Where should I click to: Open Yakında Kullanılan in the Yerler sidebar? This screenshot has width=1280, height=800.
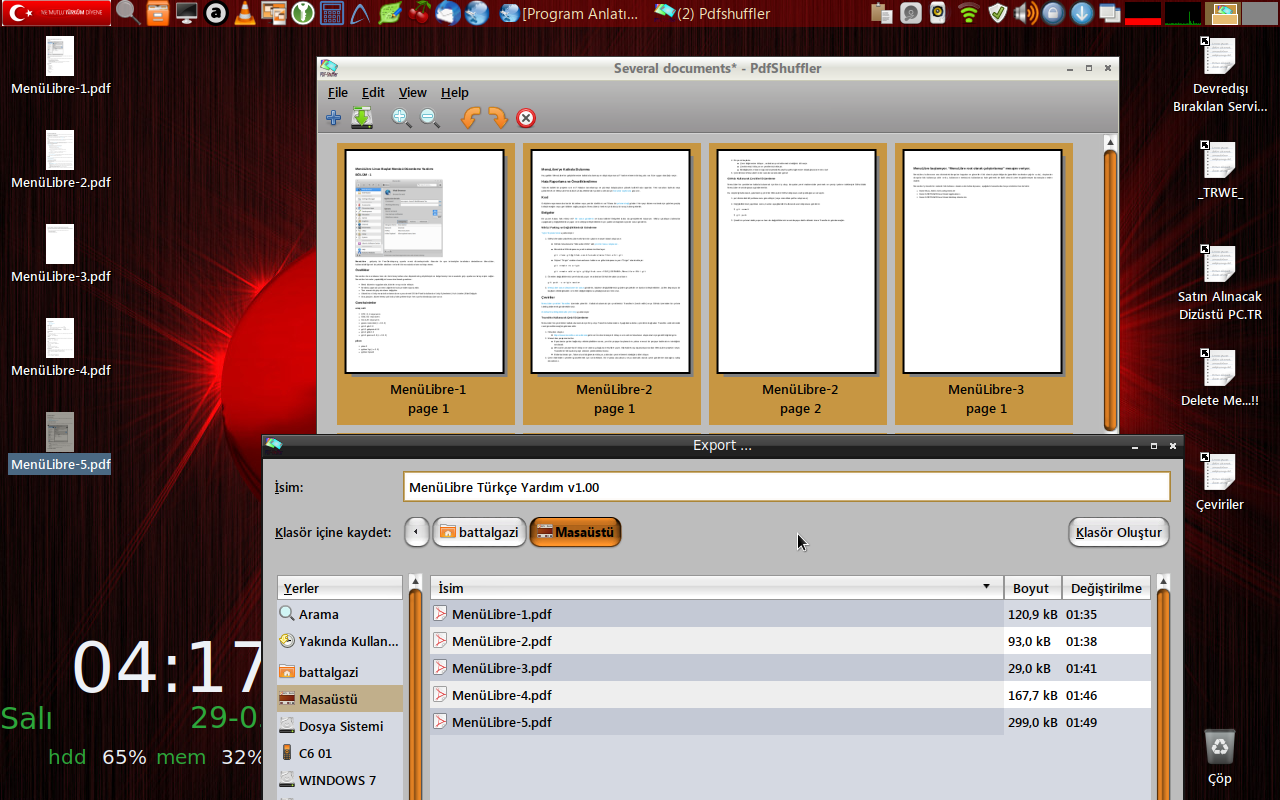coord(340,641)
